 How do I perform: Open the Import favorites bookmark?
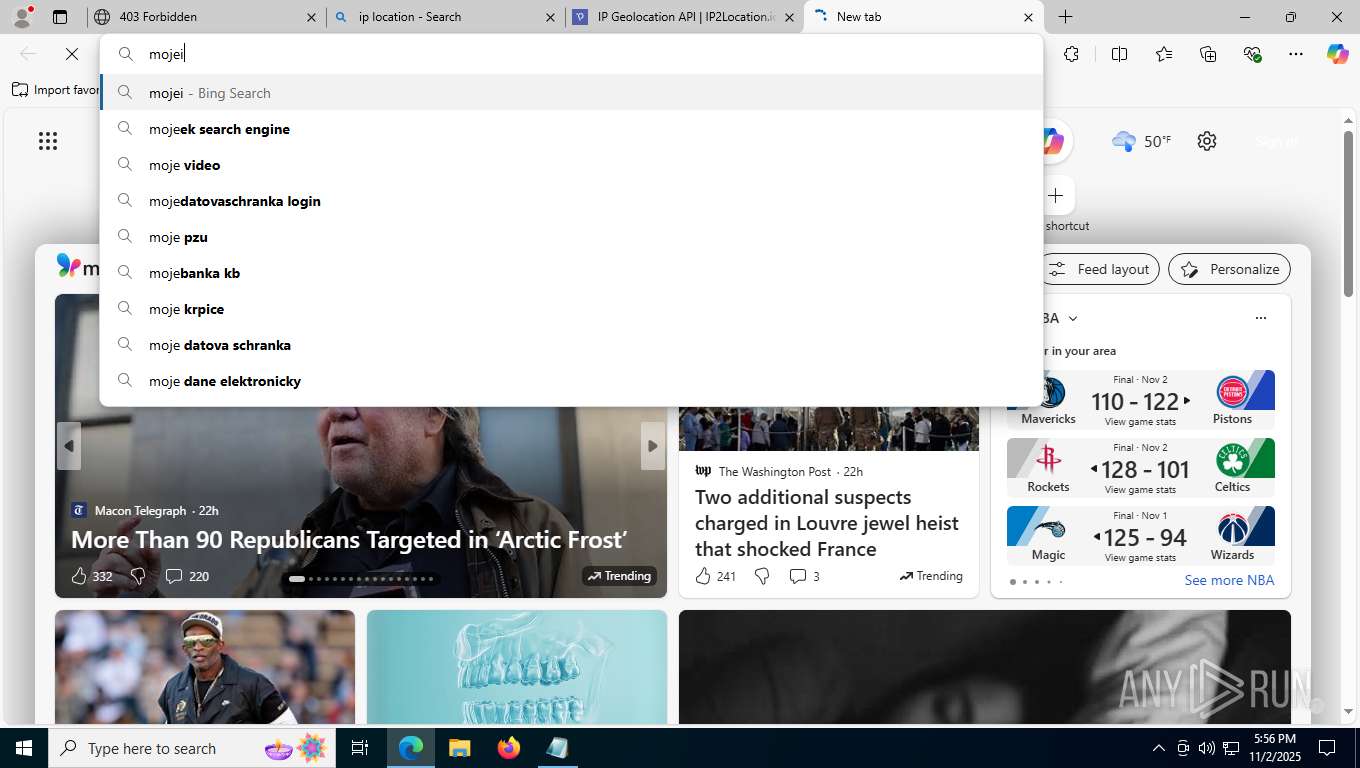(56, 90)
